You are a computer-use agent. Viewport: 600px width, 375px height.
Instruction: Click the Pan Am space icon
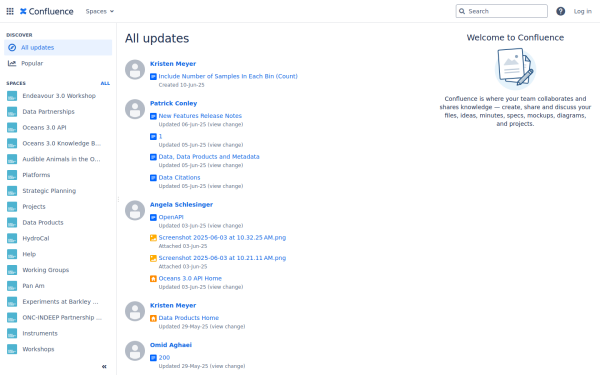[x=12, y=286]
